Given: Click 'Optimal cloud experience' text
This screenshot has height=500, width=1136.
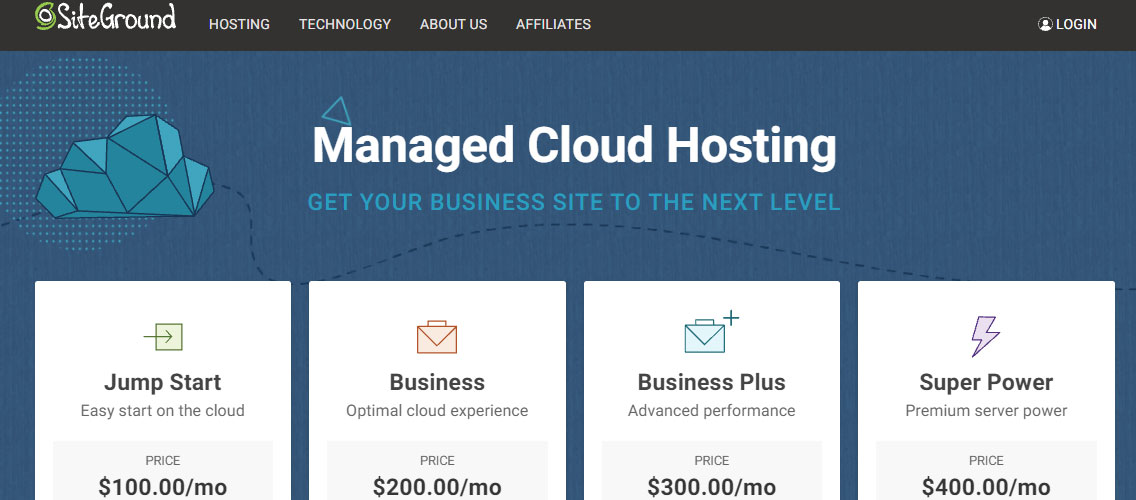Looking at the screenshot, I should (437, 411).
